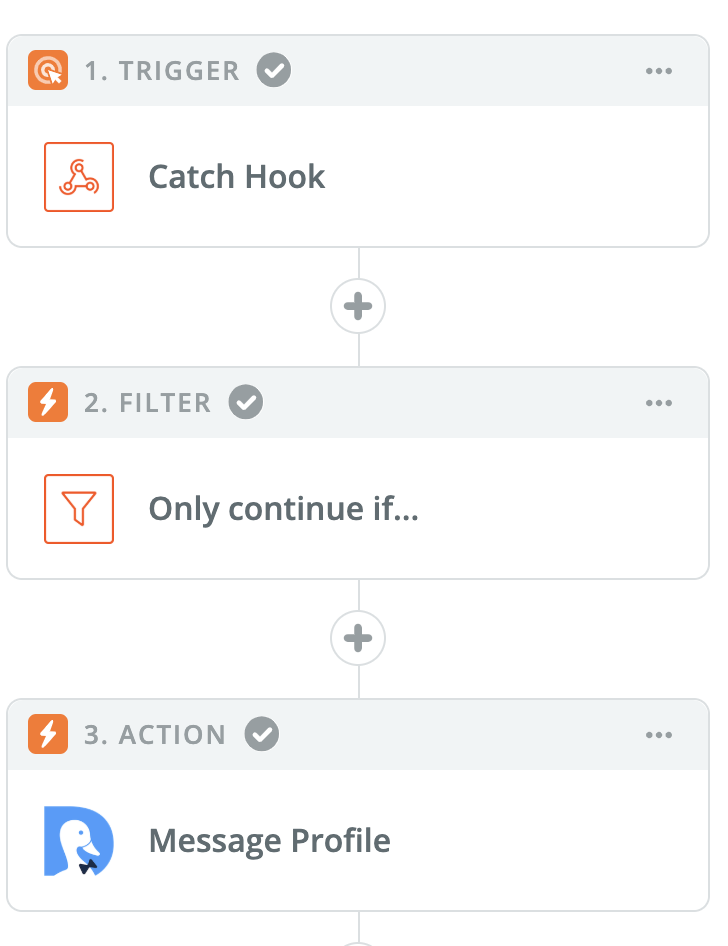Select the 2. FILTER header label
Viewport: 728px width, 946px height.
(x=148, y=402)
